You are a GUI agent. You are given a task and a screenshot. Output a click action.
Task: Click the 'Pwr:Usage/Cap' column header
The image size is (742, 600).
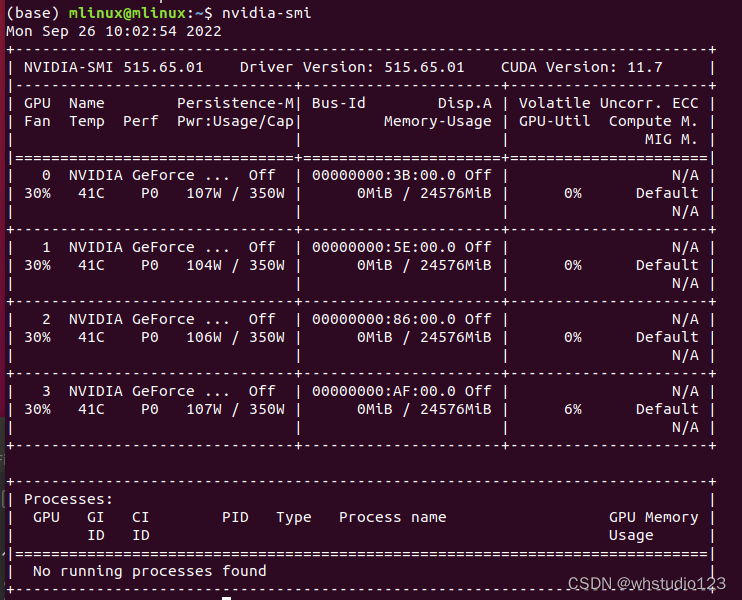pyautogui.click(x=235, y=121)
